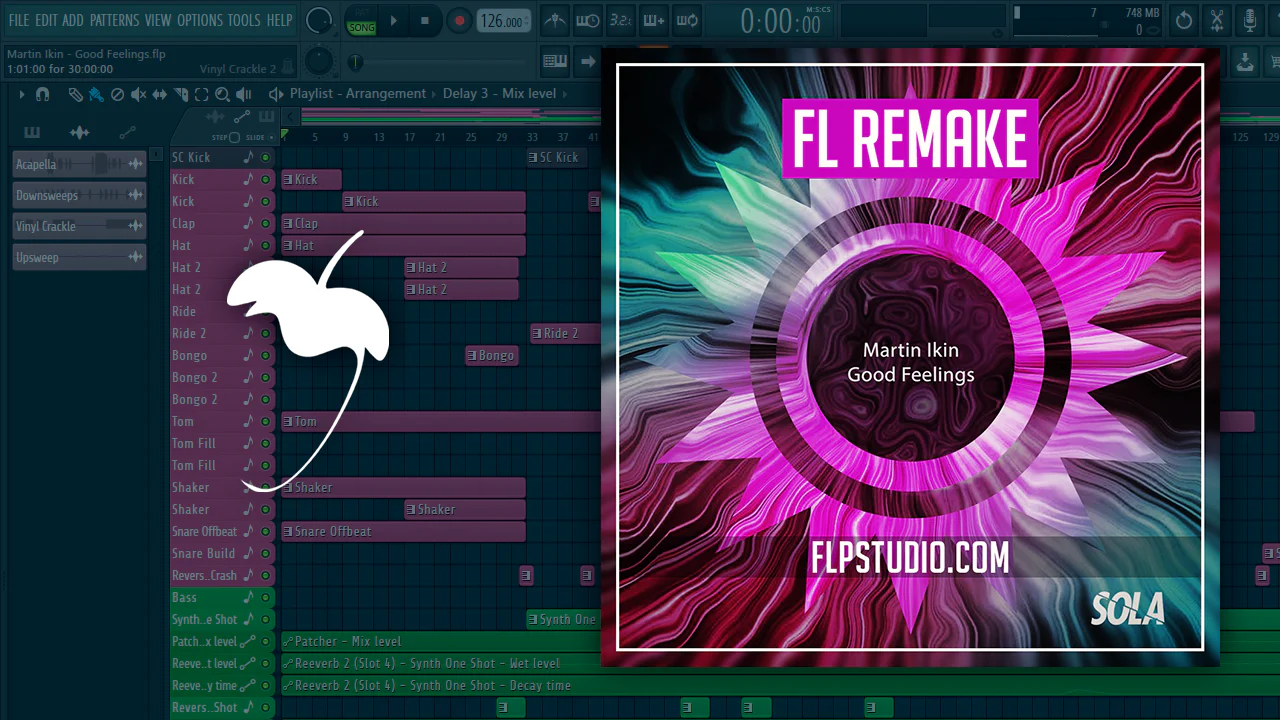Open the PATTERNS menu
Screen dimensions: 1280x720
(x=114, y=20)
